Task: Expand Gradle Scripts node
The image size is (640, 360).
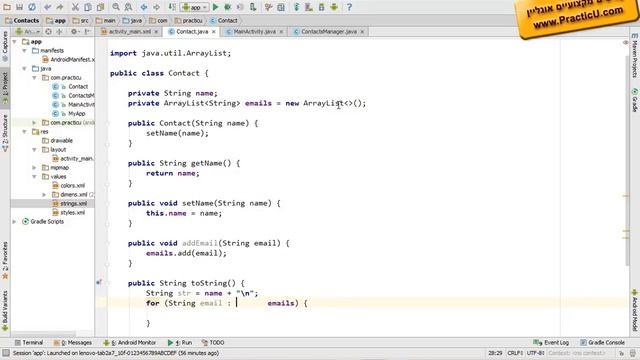Action: 15,221
